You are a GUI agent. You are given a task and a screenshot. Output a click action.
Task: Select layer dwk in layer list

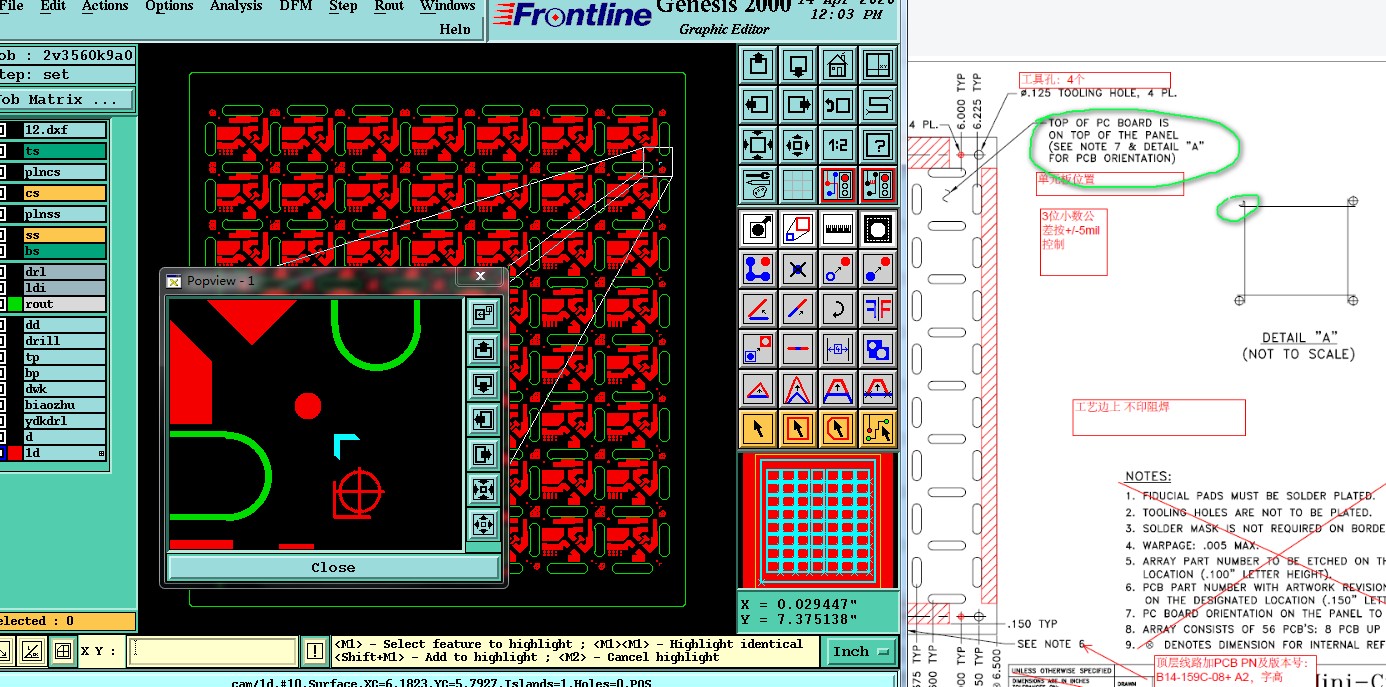pos(65,389)
